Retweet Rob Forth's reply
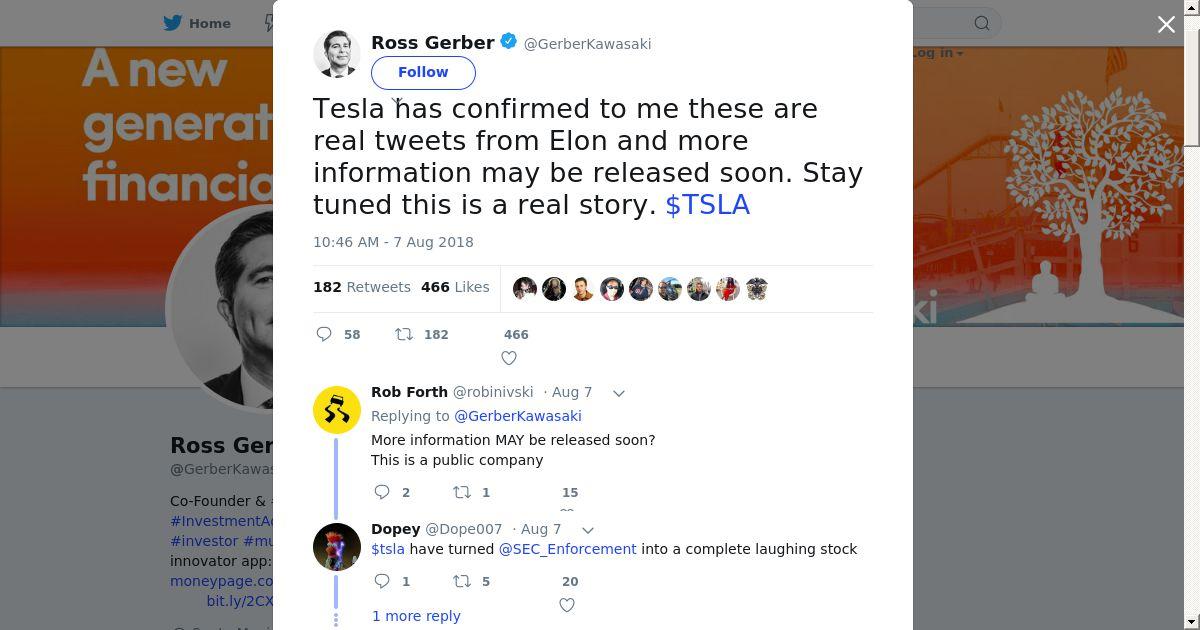The width and height of the screenshot is (1200, 630). tap(462, 492)
